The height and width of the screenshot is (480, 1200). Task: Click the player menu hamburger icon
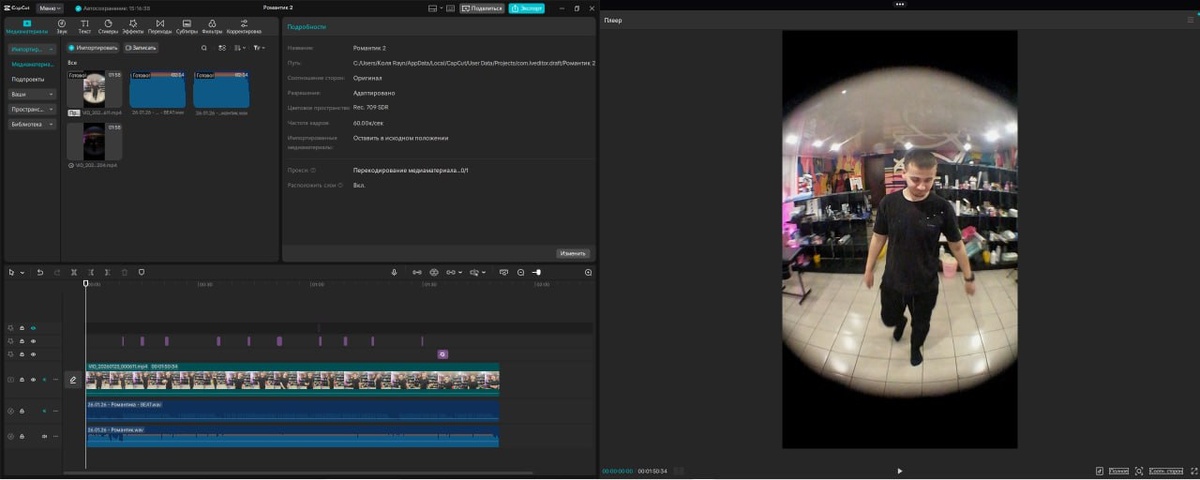coord(1189,19)
